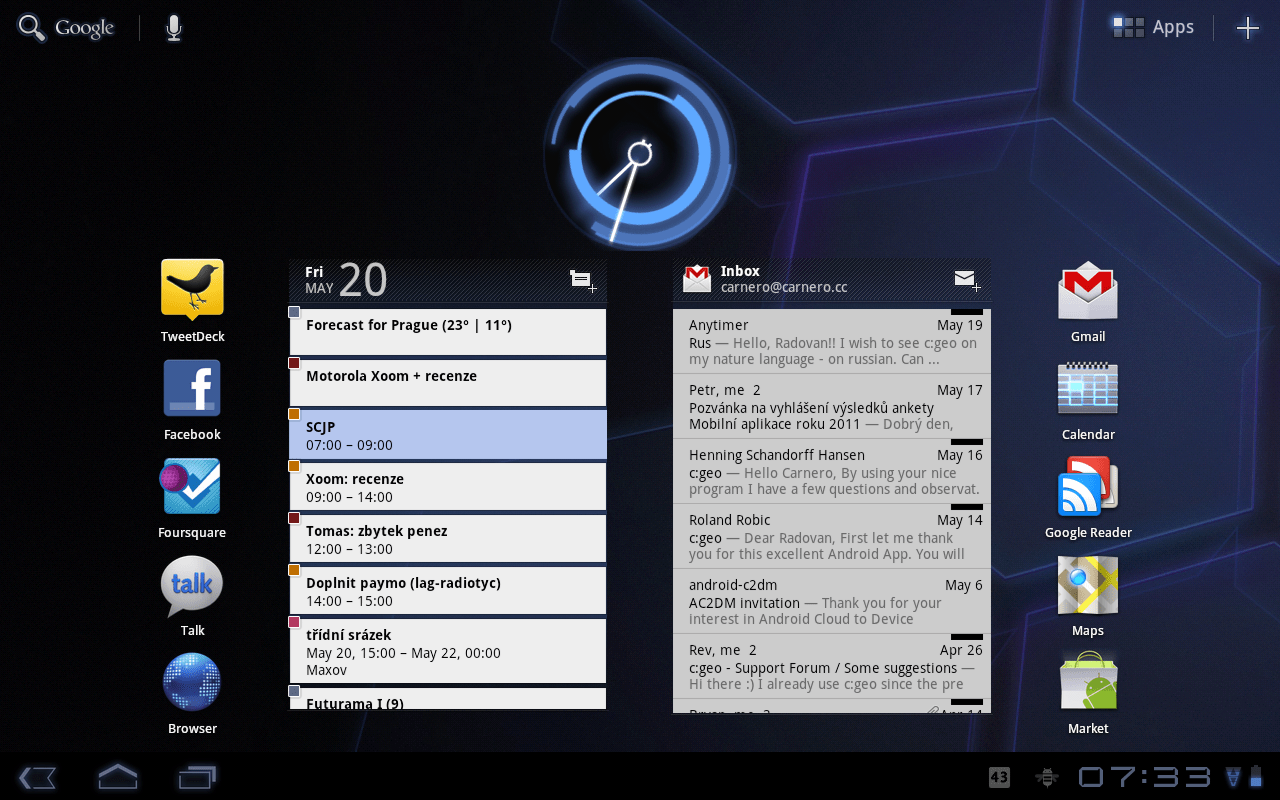
Task: Tap the network signal indicator in status bar
Action: (1233, 777)
